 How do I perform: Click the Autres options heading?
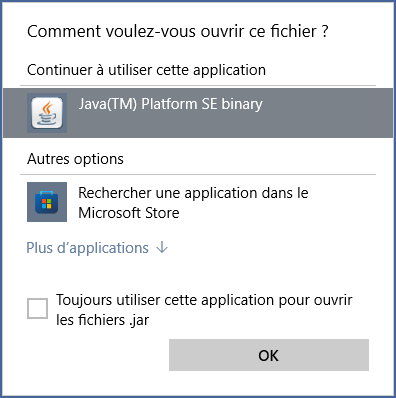(x=75, y=159)
